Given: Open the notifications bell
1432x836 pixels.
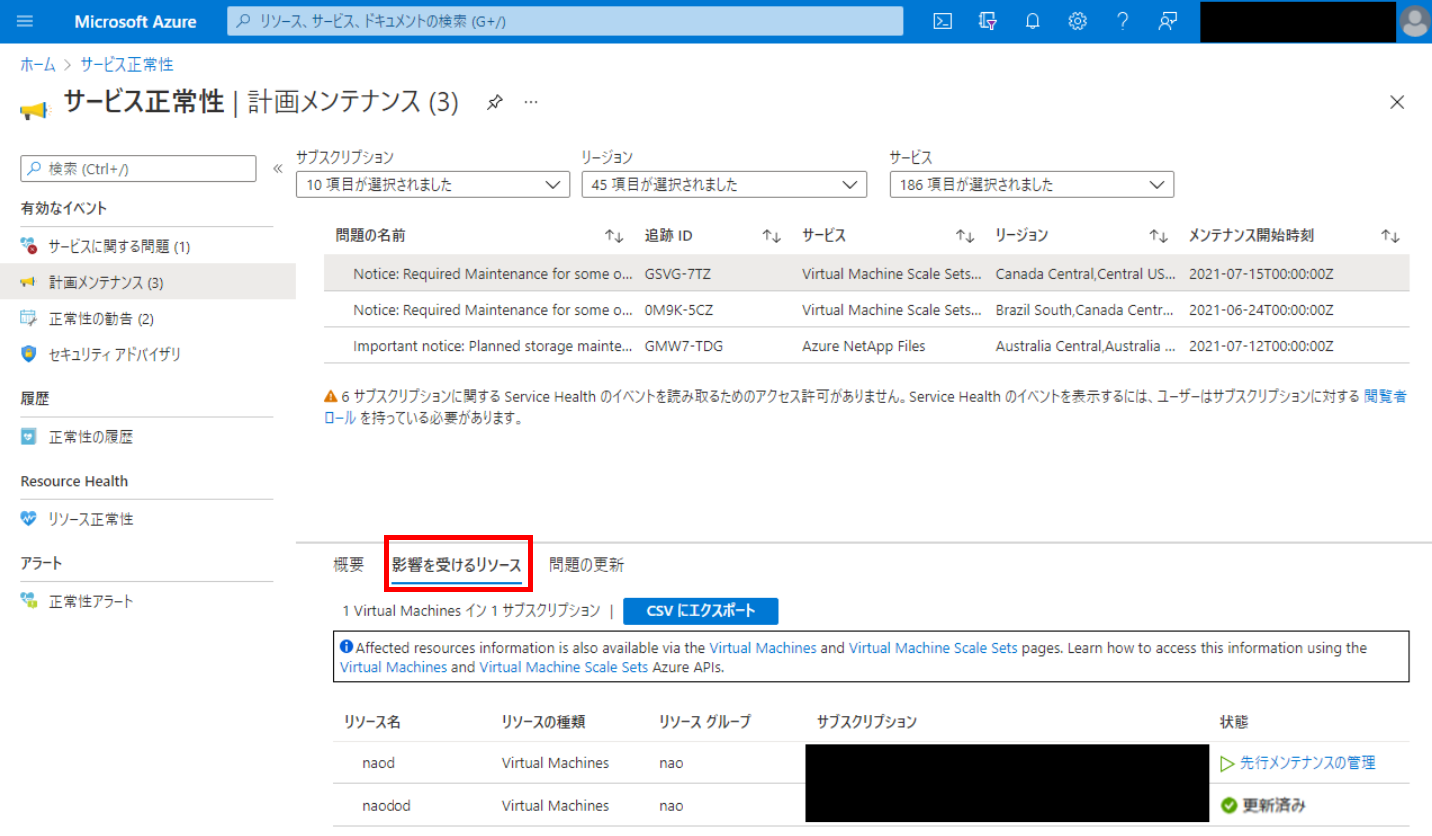Looking at the screenshot, I should (x=1033, y=21).
